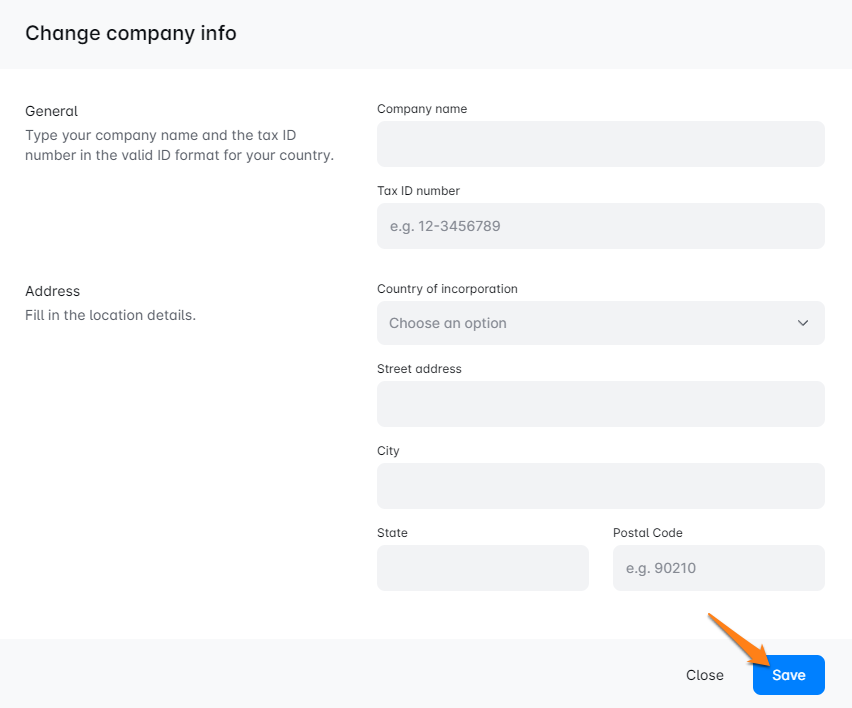Save the company info changes
852x708 pixels.
(788, 675)
